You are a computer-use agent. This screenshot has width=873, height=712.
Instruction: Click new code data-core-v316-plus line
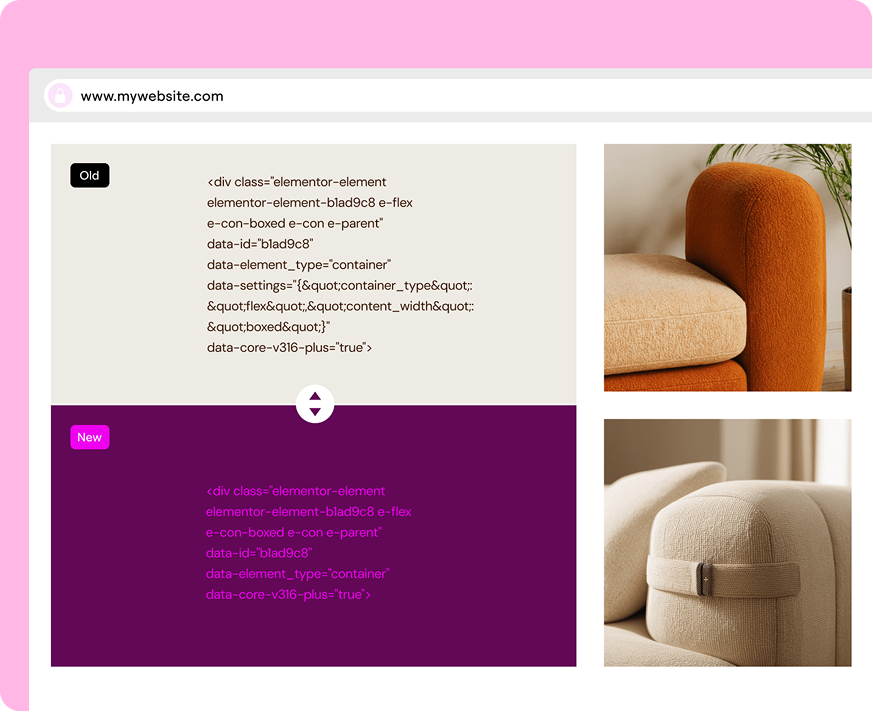point(288,595)
